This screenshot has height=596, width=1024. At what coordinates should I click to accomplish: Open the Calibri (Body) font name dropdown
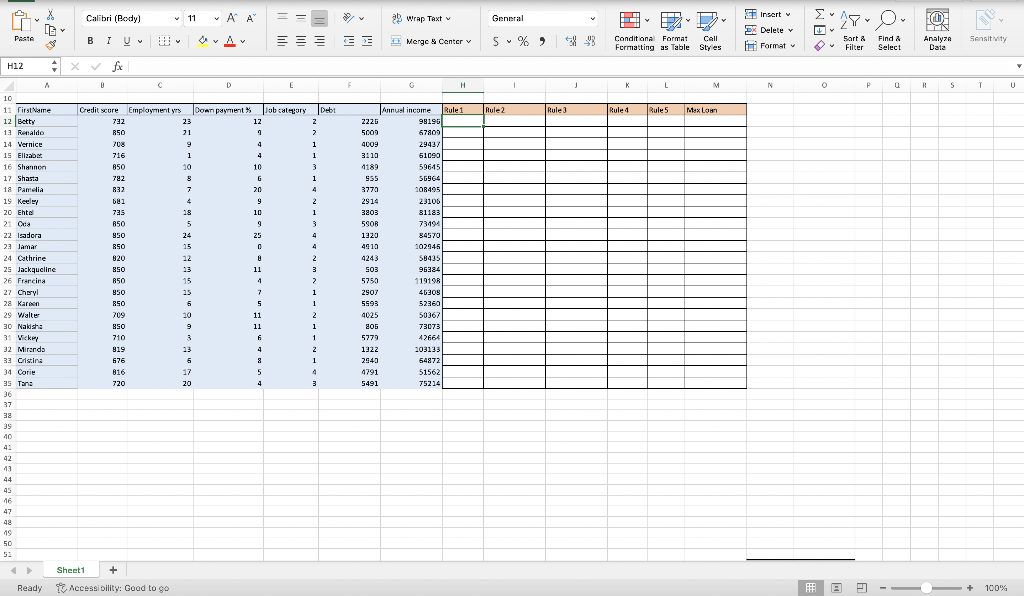click(176, 19)
